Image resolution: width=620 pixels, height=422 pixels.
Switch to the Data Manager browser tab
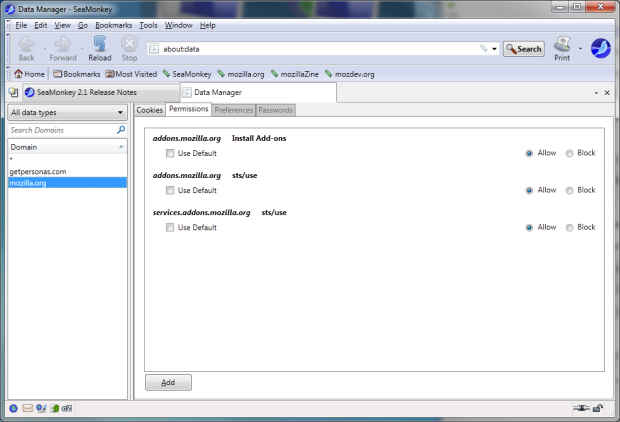[x=258, y=92]
